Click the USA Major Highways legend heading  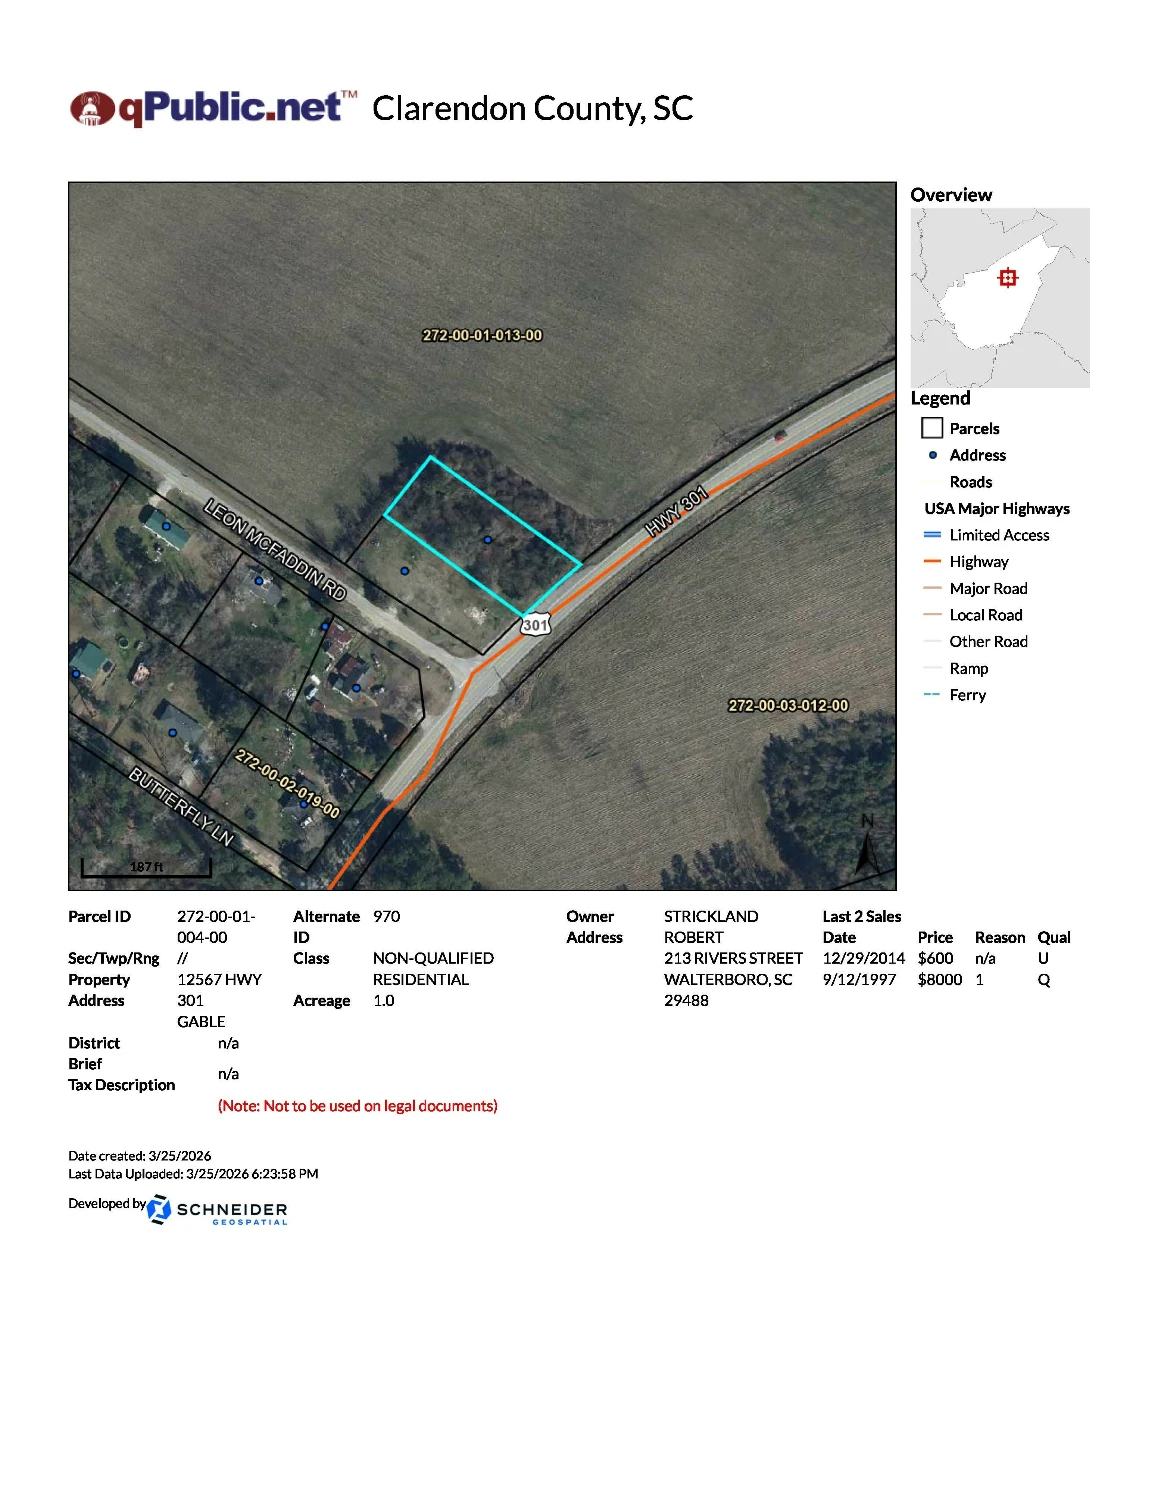click(997, 509)
